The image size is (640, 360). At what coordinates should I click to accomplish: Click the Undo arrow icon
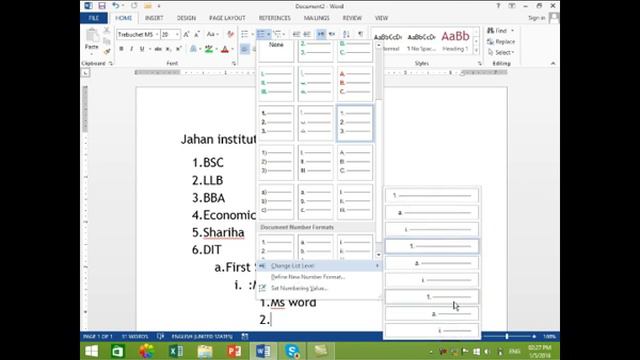point(116,6)
